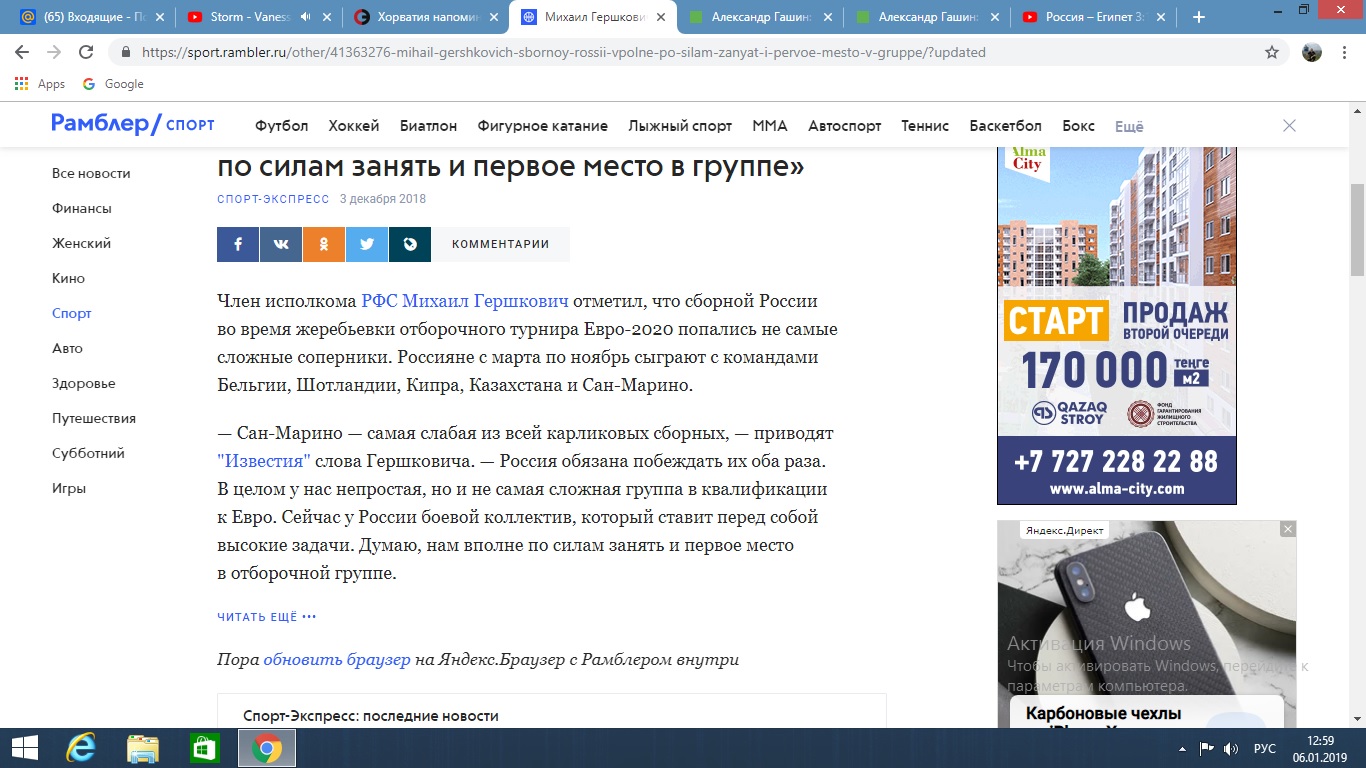
Task: Follow РФС Михаил Гершкович link
Action: pyautogui.click(x=465, y=300)
